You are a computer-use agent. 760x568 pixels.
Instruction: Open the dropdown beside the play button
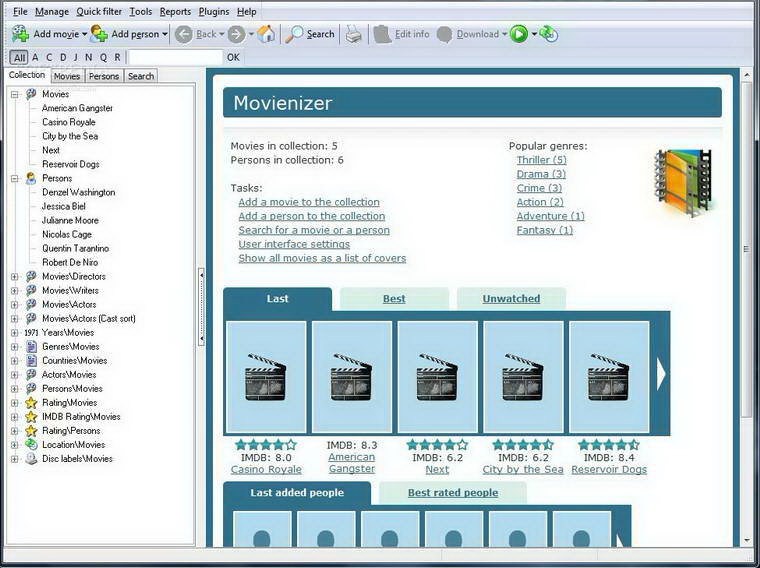(534, 34)
